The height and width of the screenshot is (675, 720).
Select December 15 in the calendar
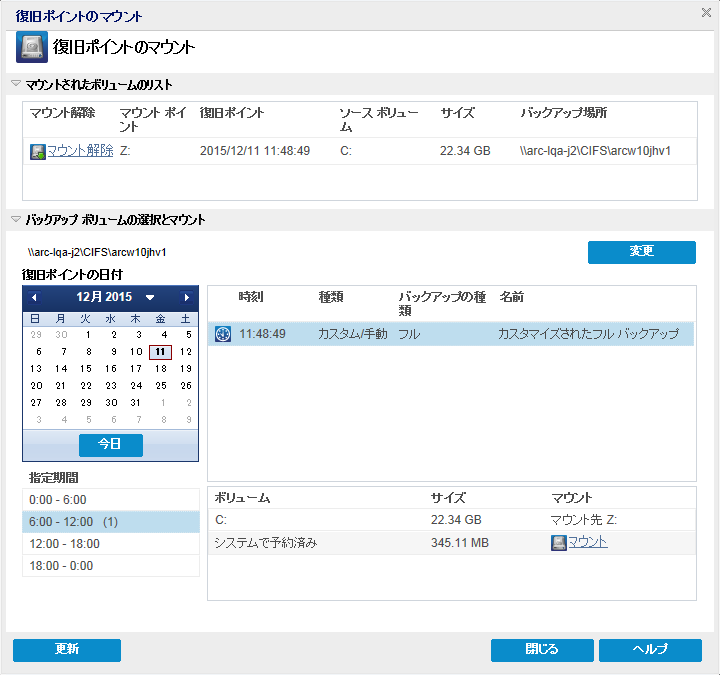click(86, 369)
